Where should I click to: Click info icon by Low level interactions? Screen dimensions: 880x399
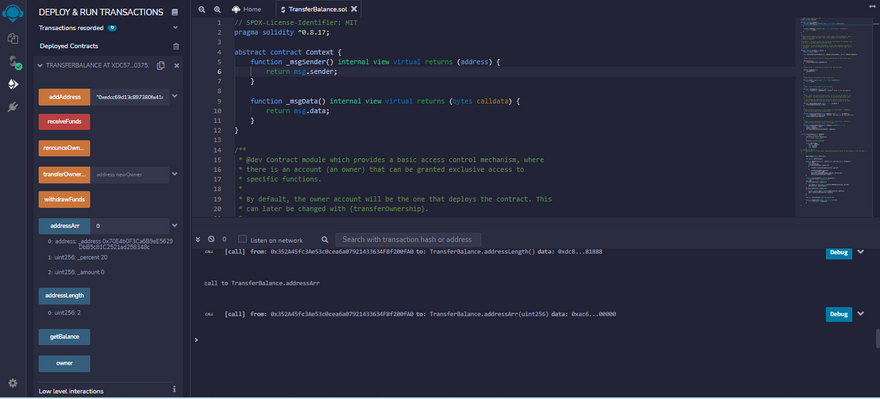point(174,389)
